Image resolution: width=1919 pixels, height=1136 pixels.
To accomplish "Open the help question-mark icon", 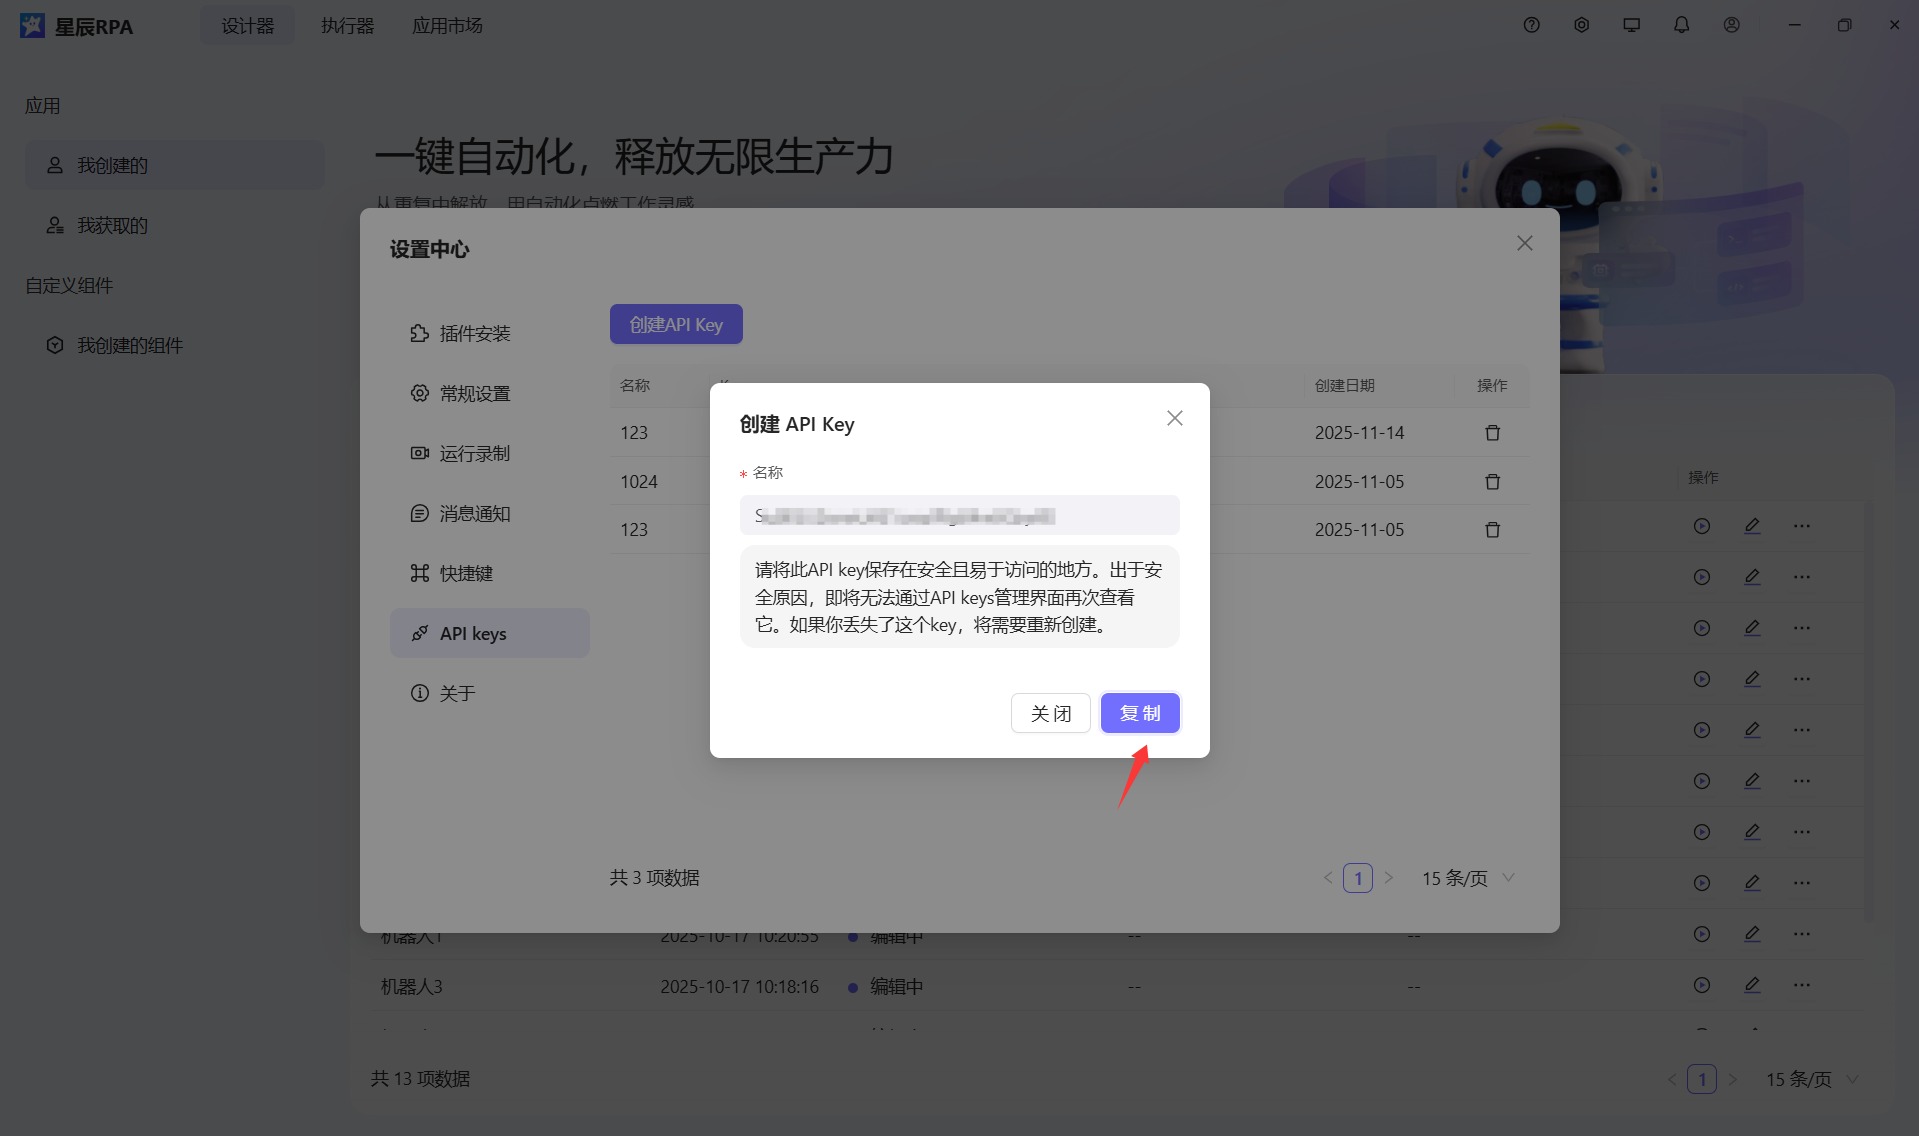I will (1531, 25).
